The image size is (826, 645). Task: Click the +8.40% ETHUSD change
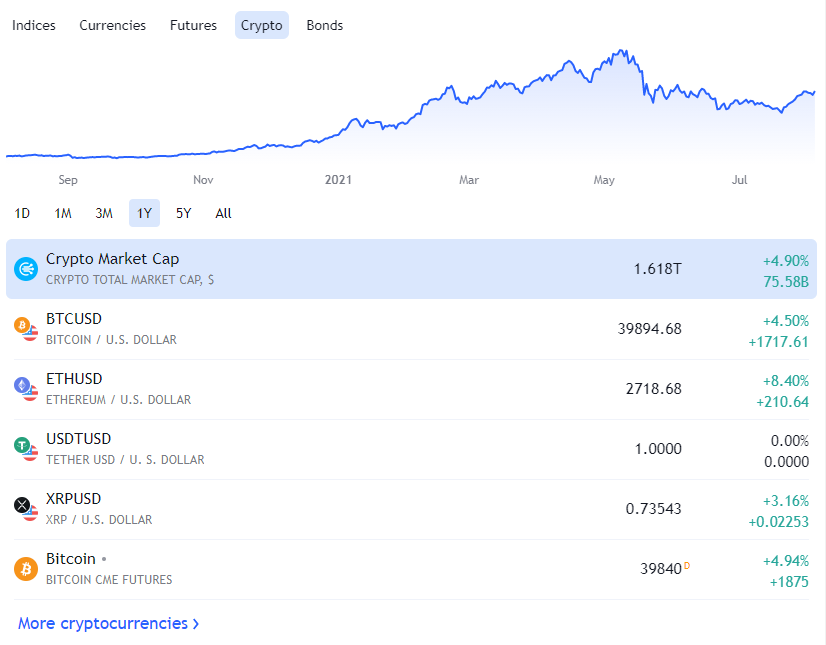point(785,381)
